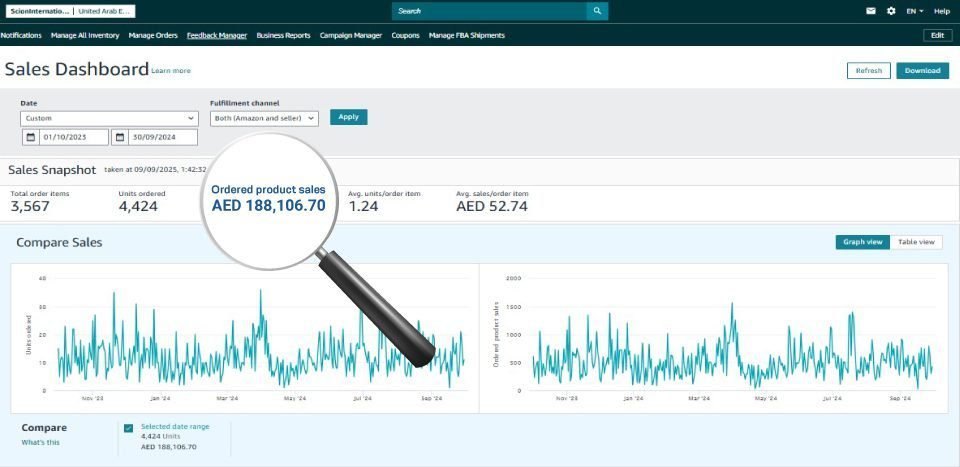The width and height of the screenshot is (960, 467).
Task: Open the United Arab Emirates marketplace selector
Action: [105, 11]
